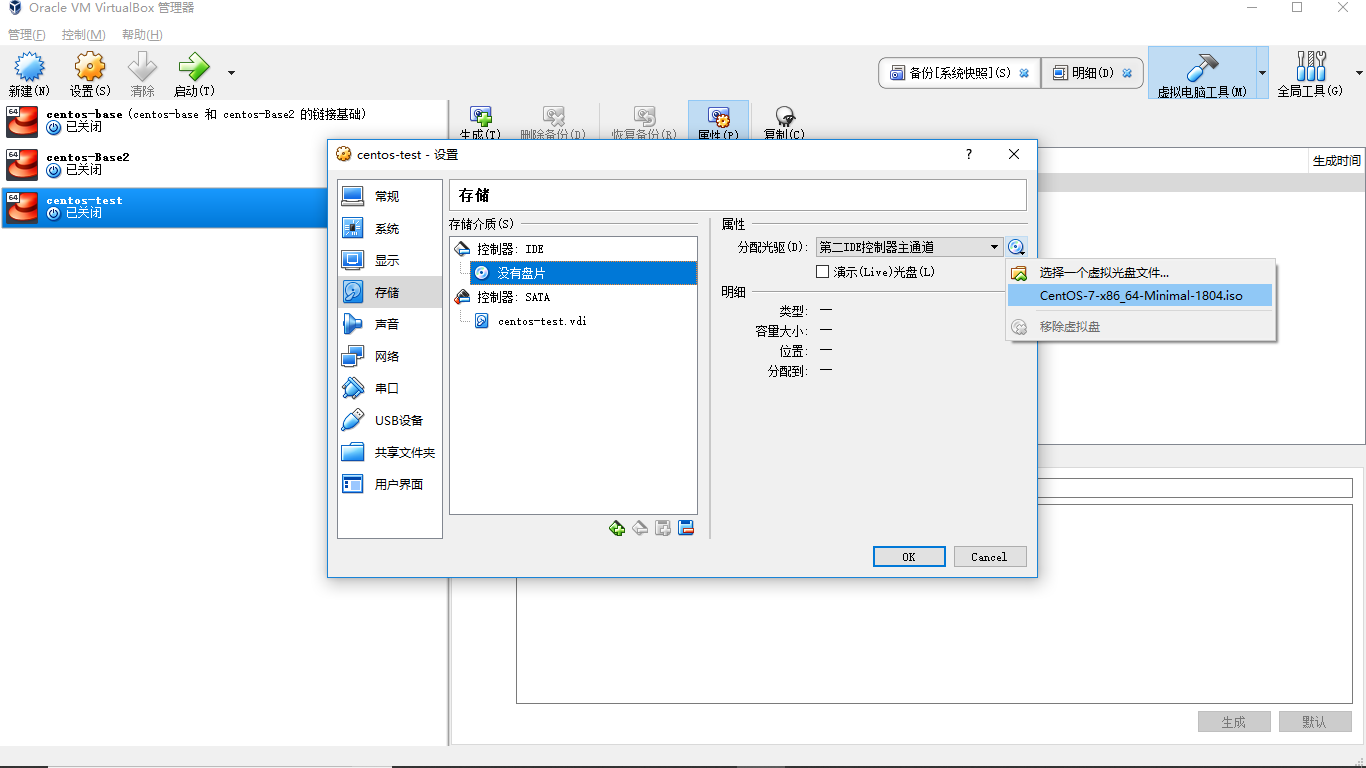Click 生成(T) take snapshot icon
The width and height of the screenshot is (1366, 768).
[480, 122]
